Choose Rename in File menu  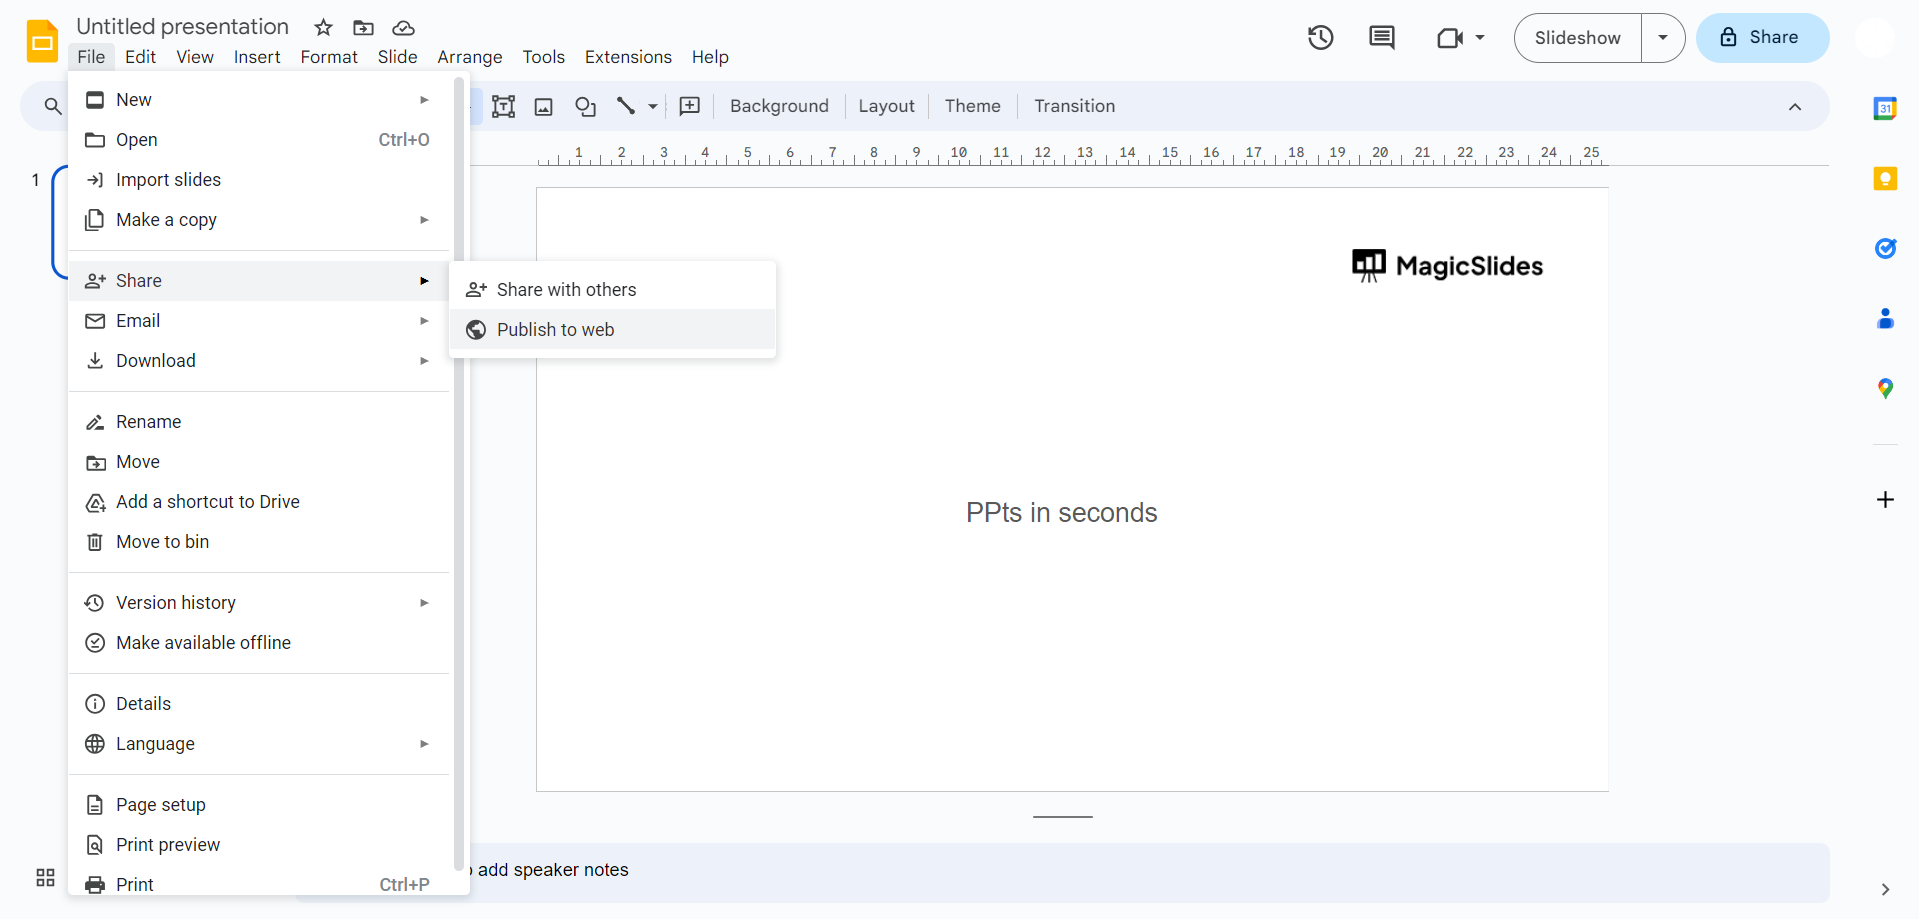point(260,422)
